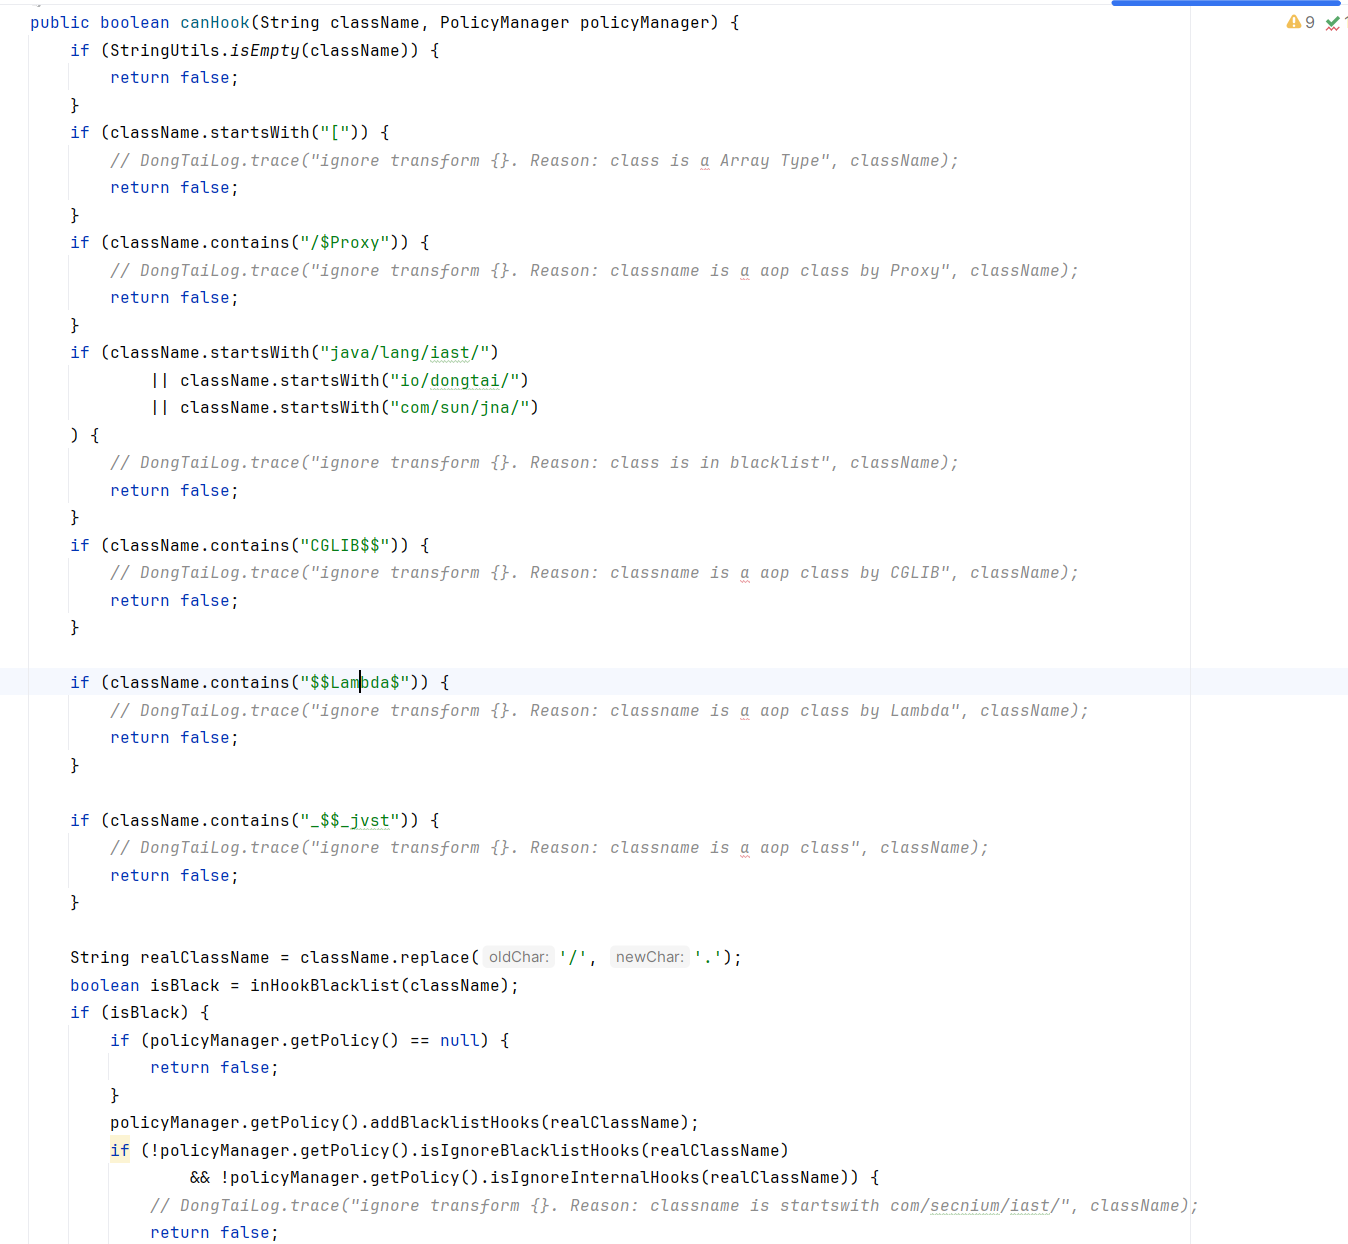Click the isBlack variable declaration
Screen dimensions: 1348x1244
tap(184, 985)
